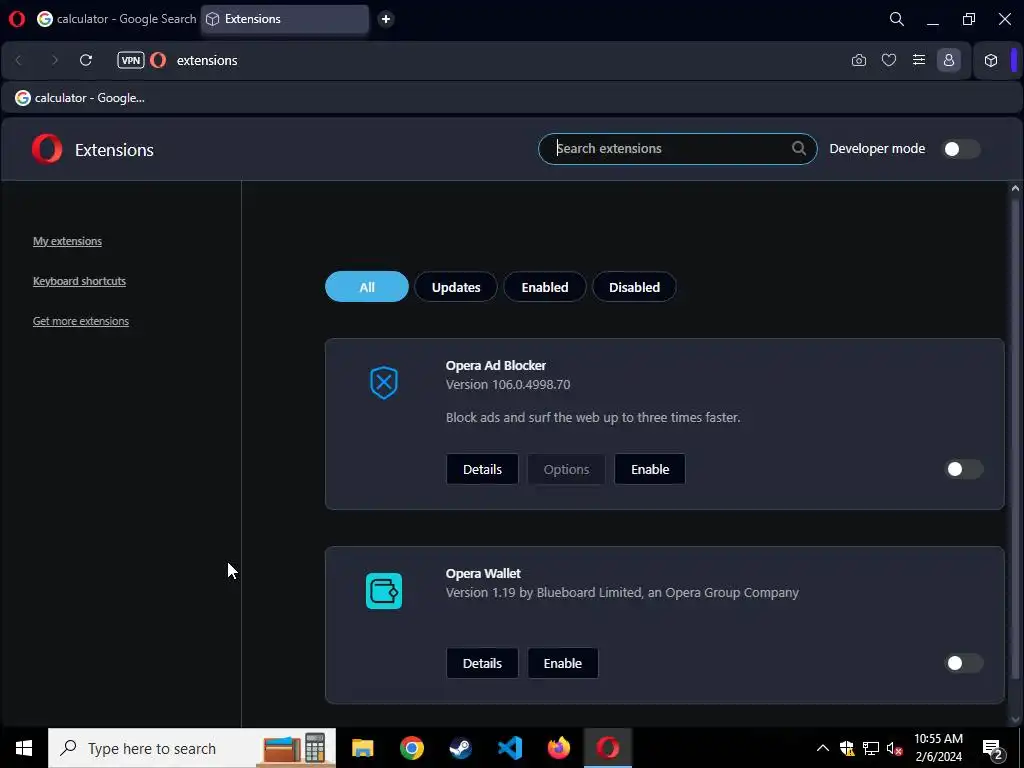This screenshot has width=1024, height=768.
Task: Select the Updates filter tab
Action: coord(456,287)
